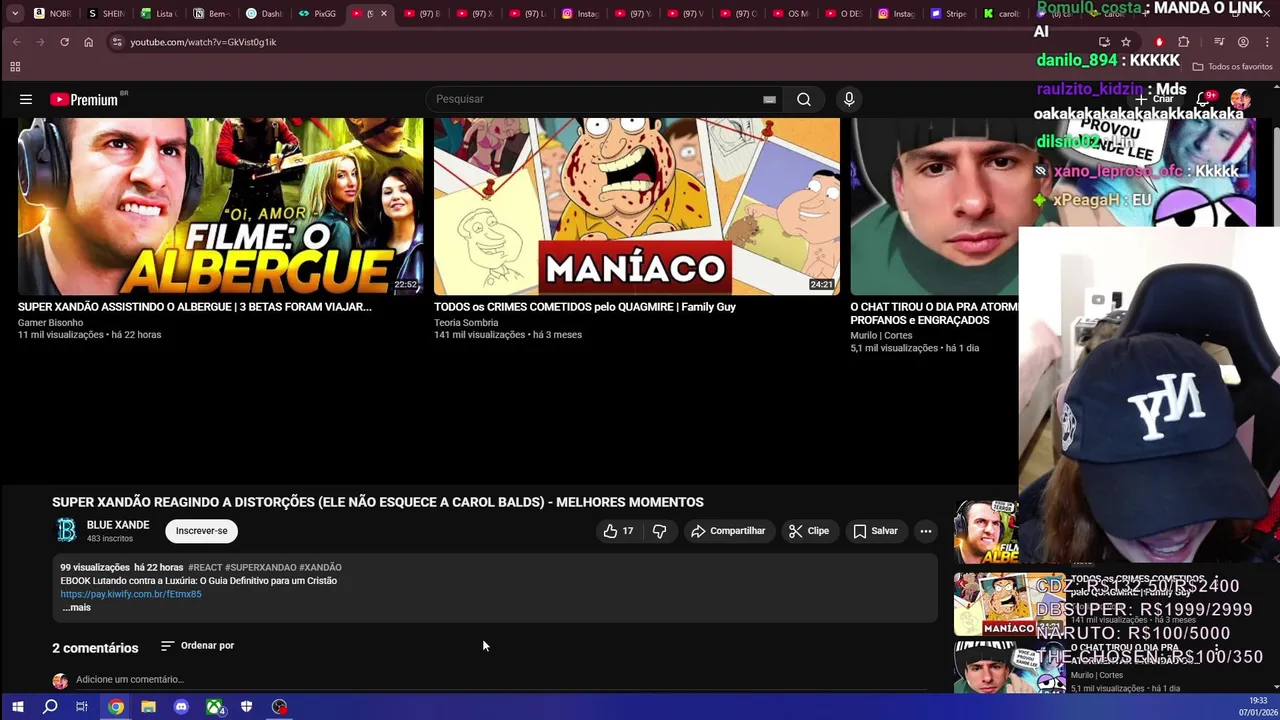The width and height of the screenshot is (1280, 720).
Task: Switch to the PixGG tab
Action: [318, 14]
